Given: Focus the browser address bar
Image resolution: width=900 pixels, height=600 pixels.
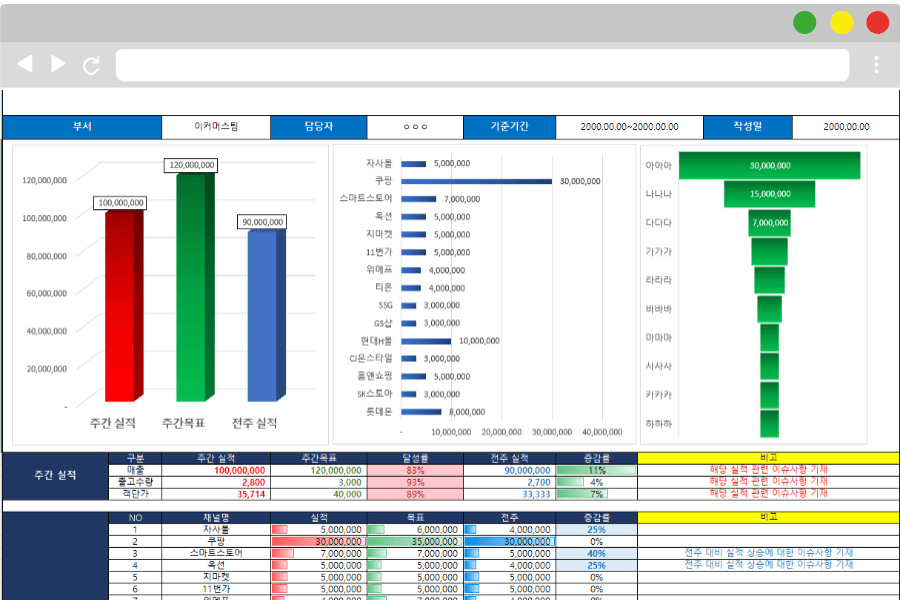Looking at the screenshot, I should click(482, 65).
